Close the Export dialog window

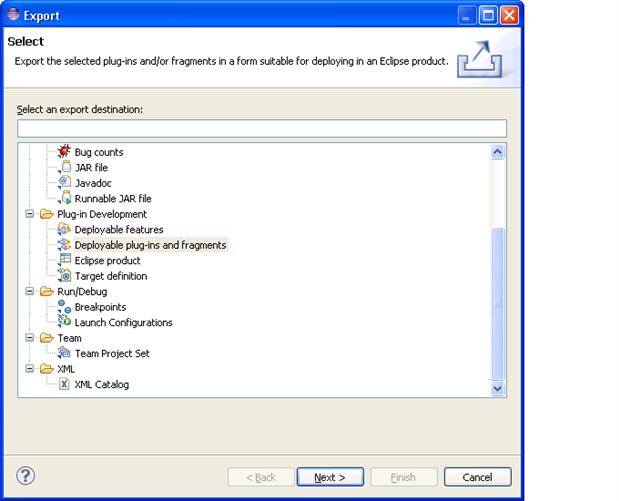510,16
